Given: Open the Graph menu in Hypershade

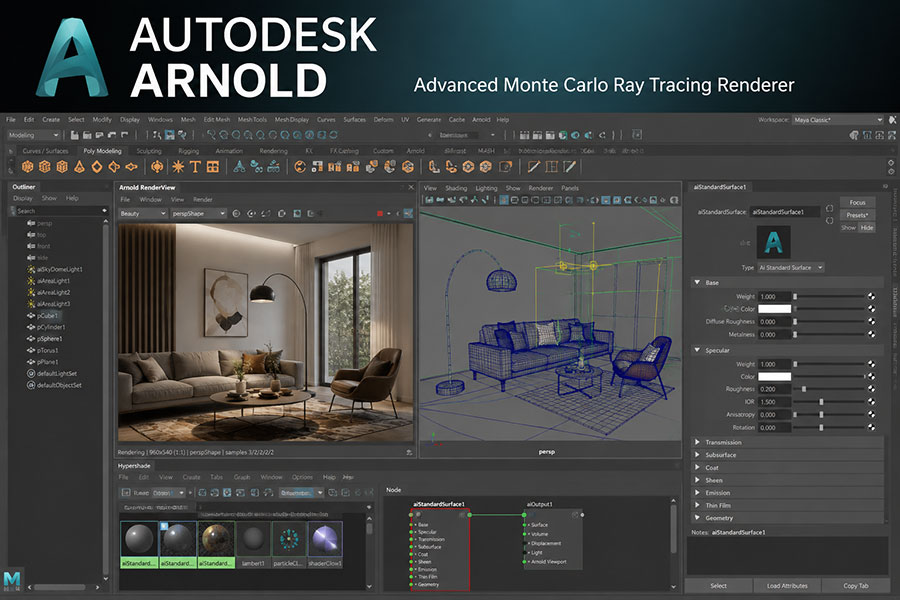Looking at the screenshot, I should click(x=242, y=477).
